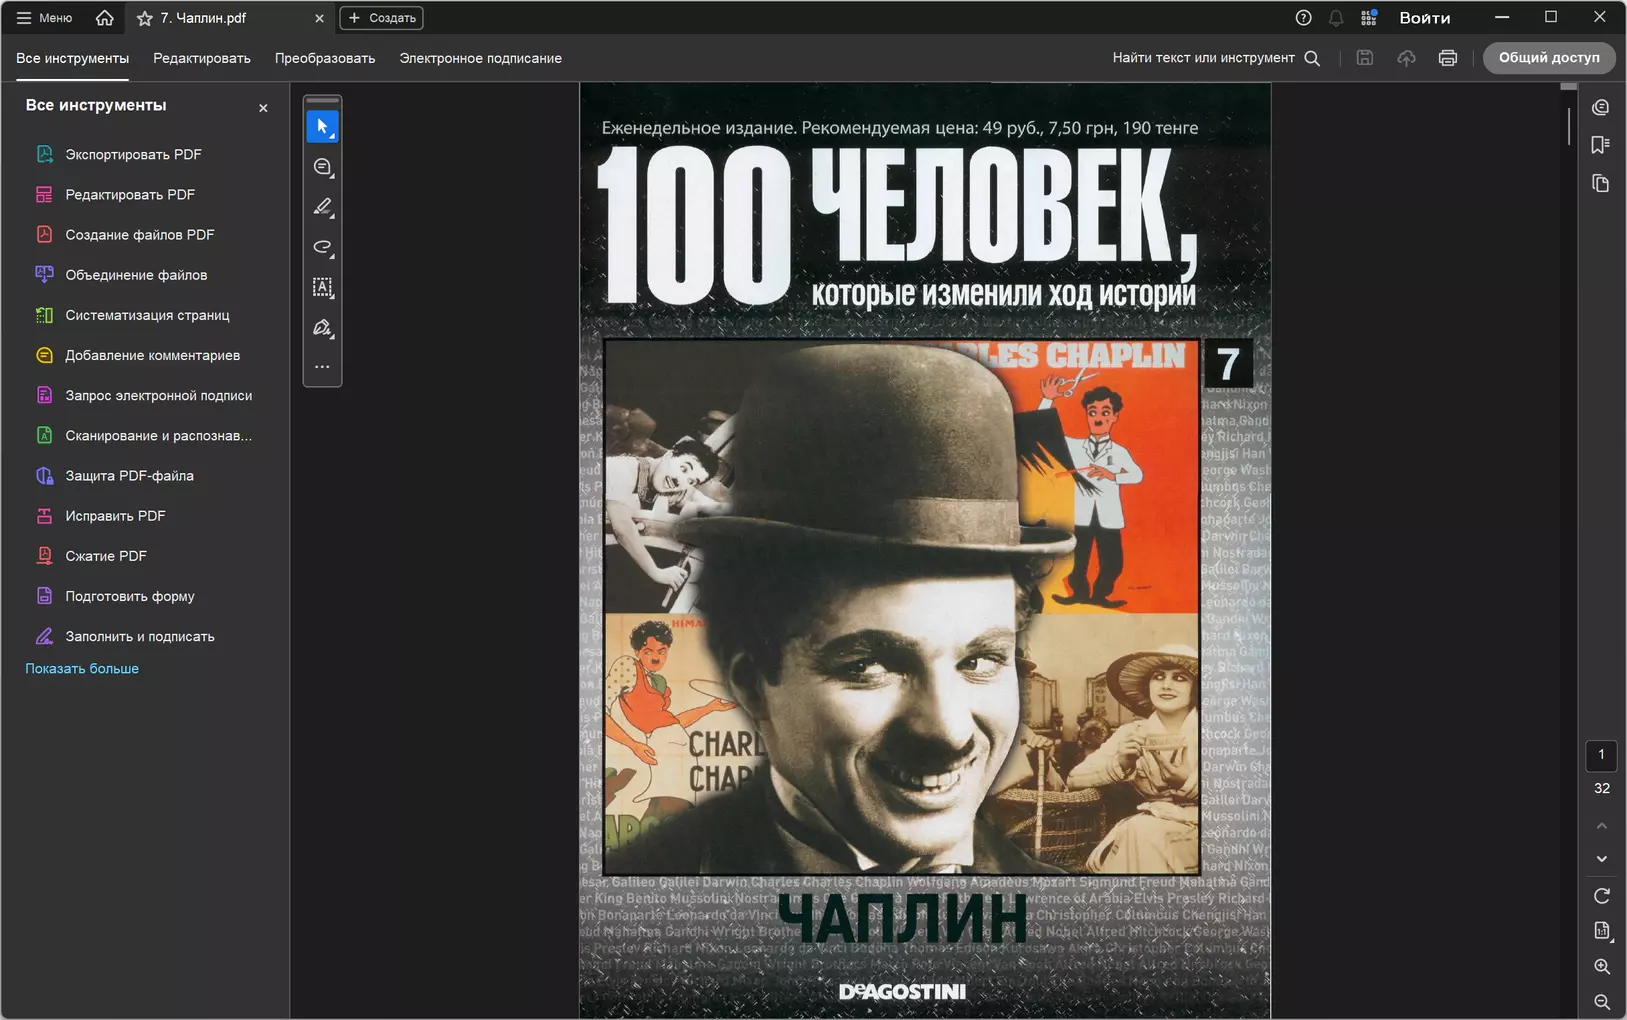Pick the highlighter pen tool
Viewport: 1627px width, 1020px height.
(x=322, y=207)
